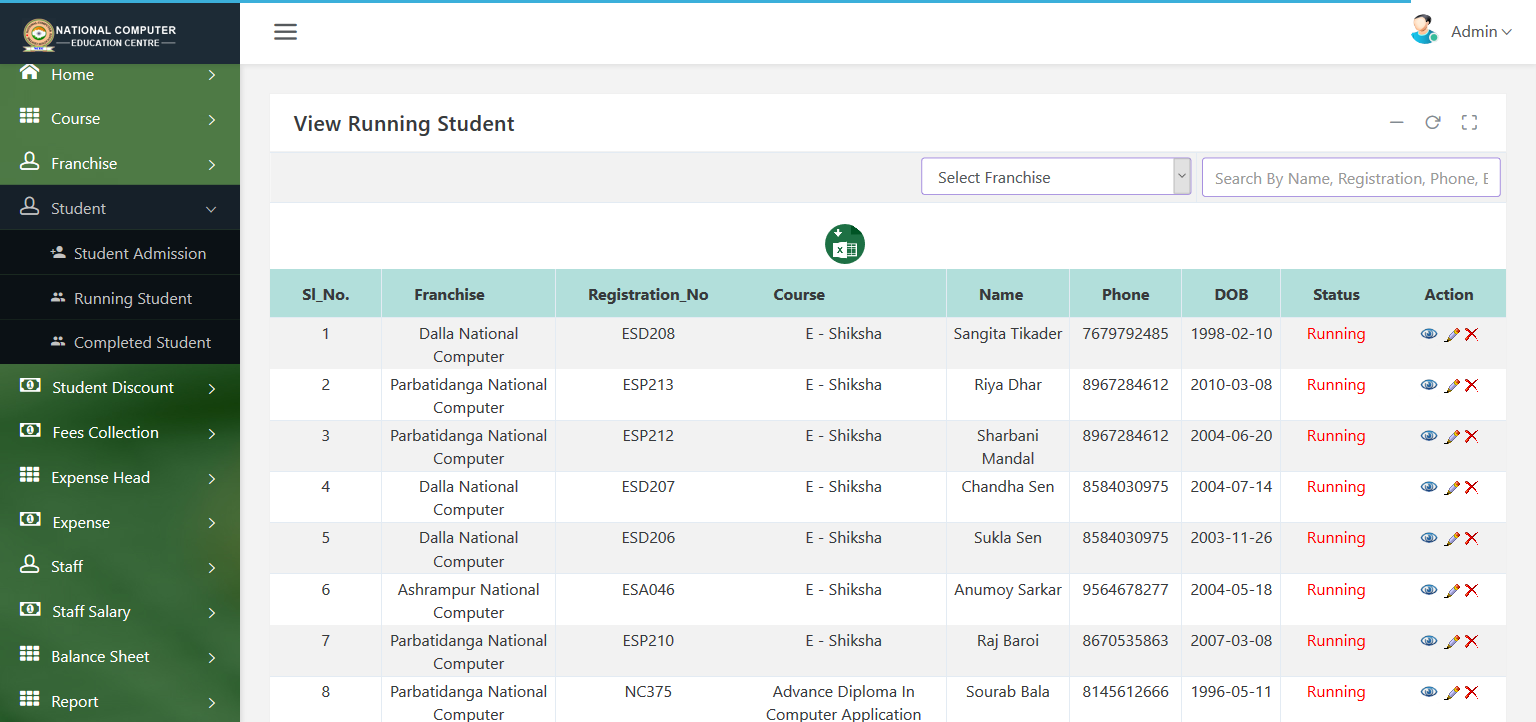Click the Registration_No column header
Screen dimensions: 1536x722
point(648,295)
